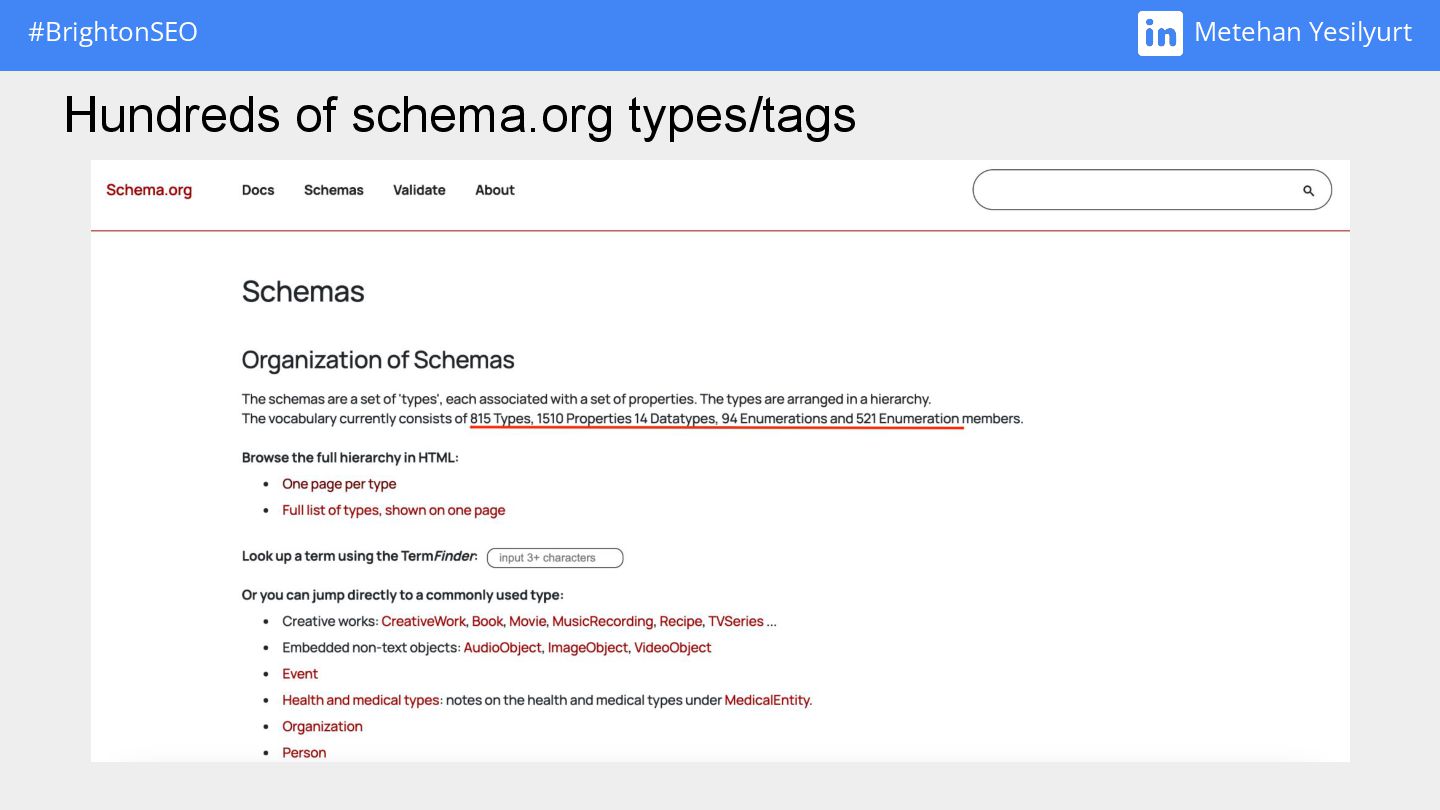Follow the CreativeWork type link
Screen dimensions: 1440x810
424,621
